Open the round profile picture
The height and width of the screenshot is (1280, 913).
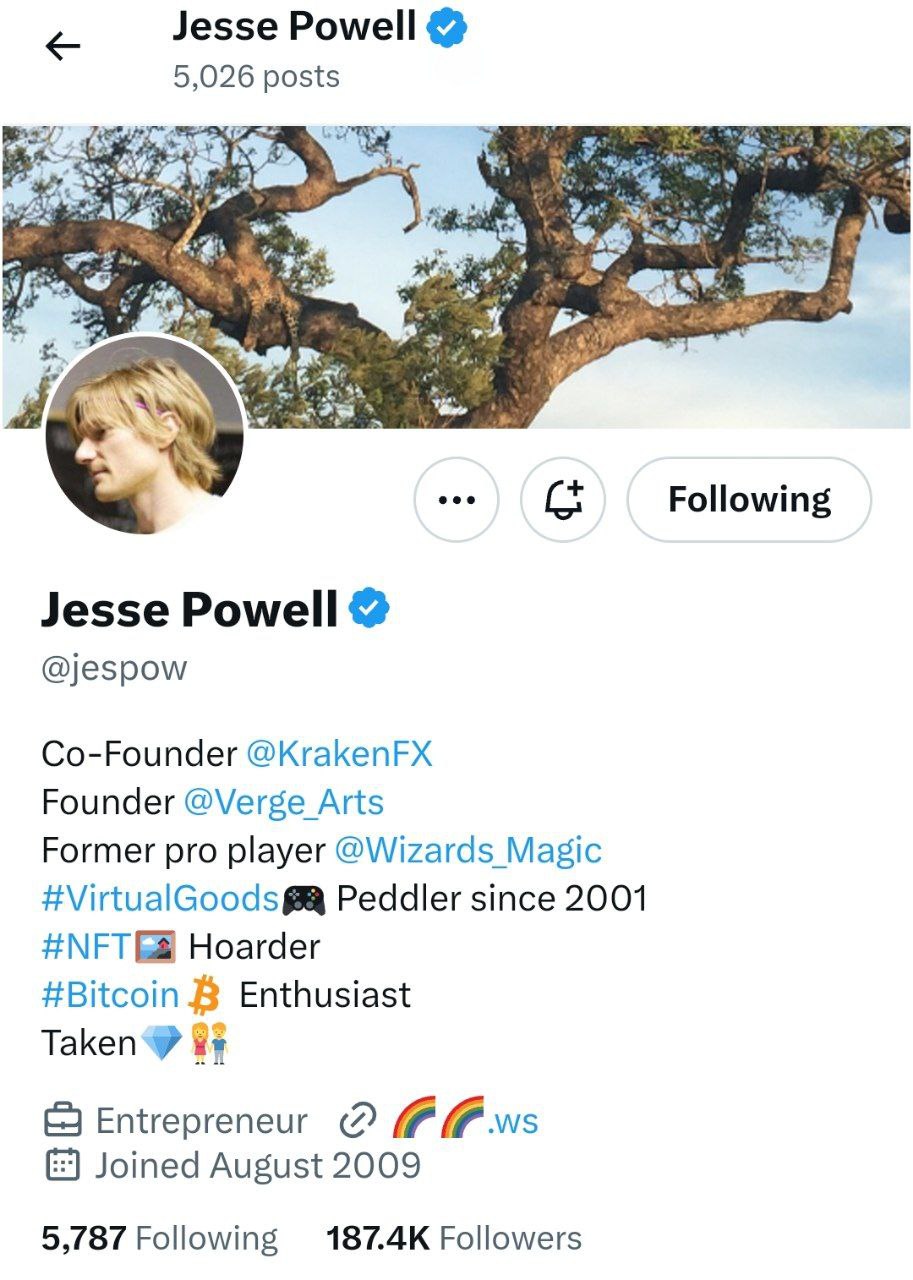click(145, 433)
